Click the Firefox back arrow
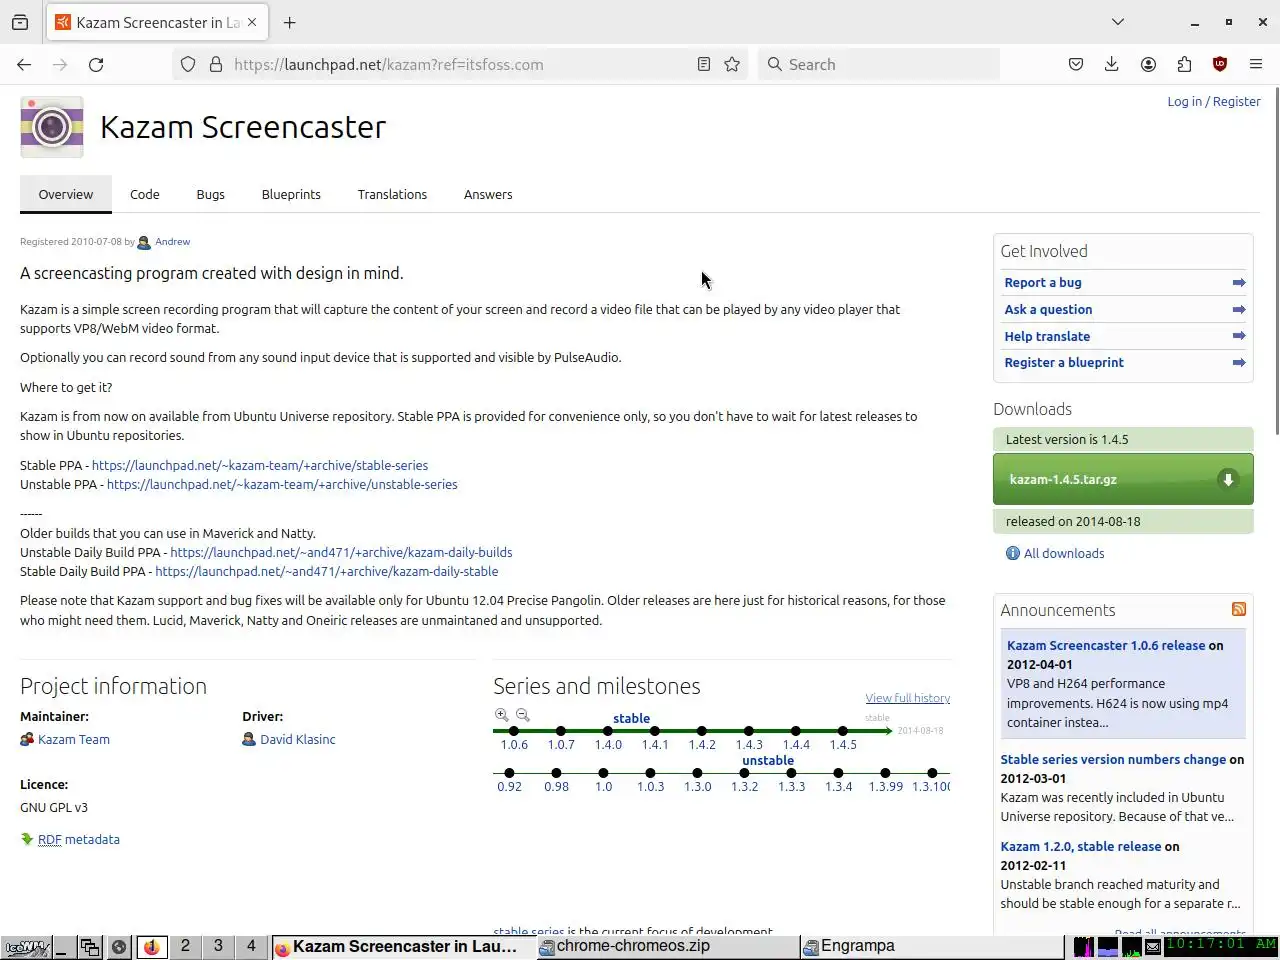1280x960 pixels. 24,64
